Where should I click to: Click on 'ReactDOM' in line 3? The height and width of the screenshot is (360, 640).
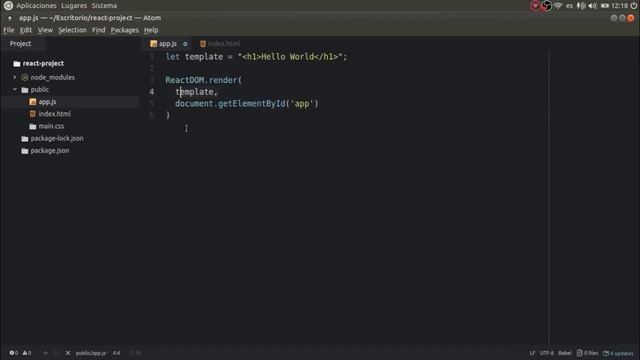point(184,80)
